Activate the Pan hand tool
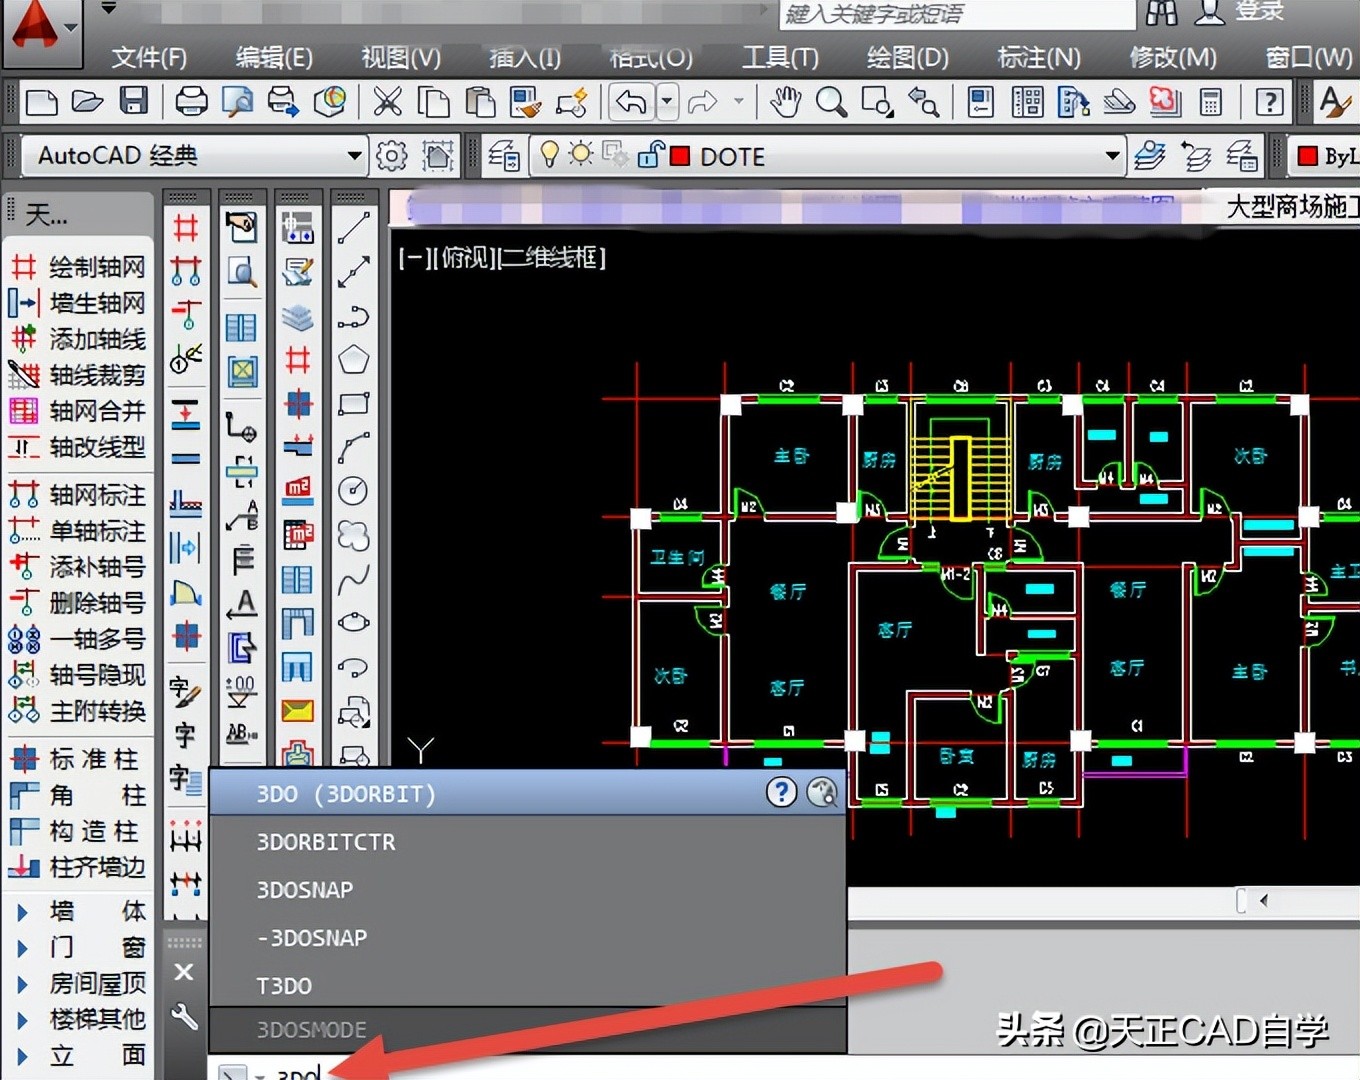1360x1080 pixels. [786, 101]
